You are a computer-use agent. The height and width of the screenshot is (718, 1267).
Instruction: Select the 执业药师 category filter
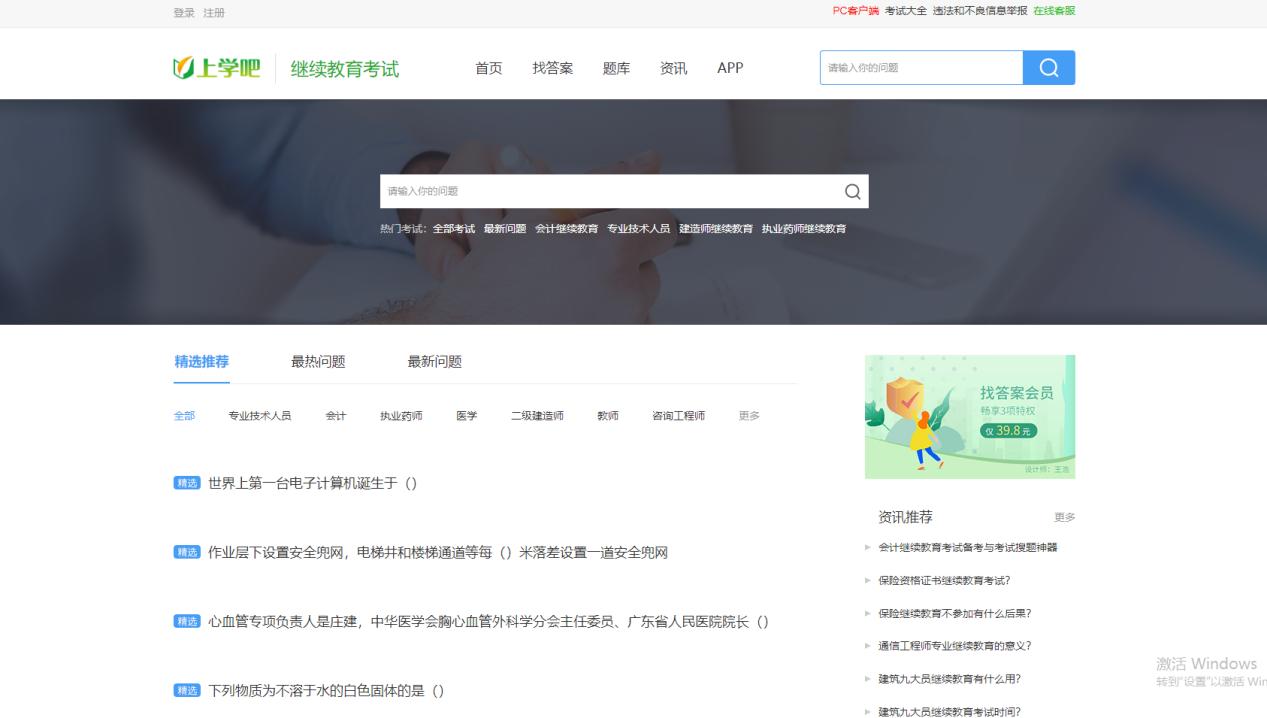tap(401, 415)
